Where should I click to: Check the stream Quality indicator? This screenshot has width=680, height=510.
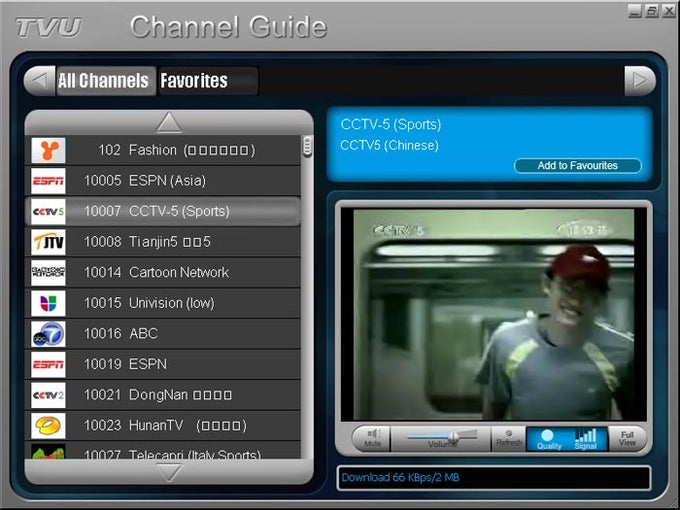pos(549,439)
